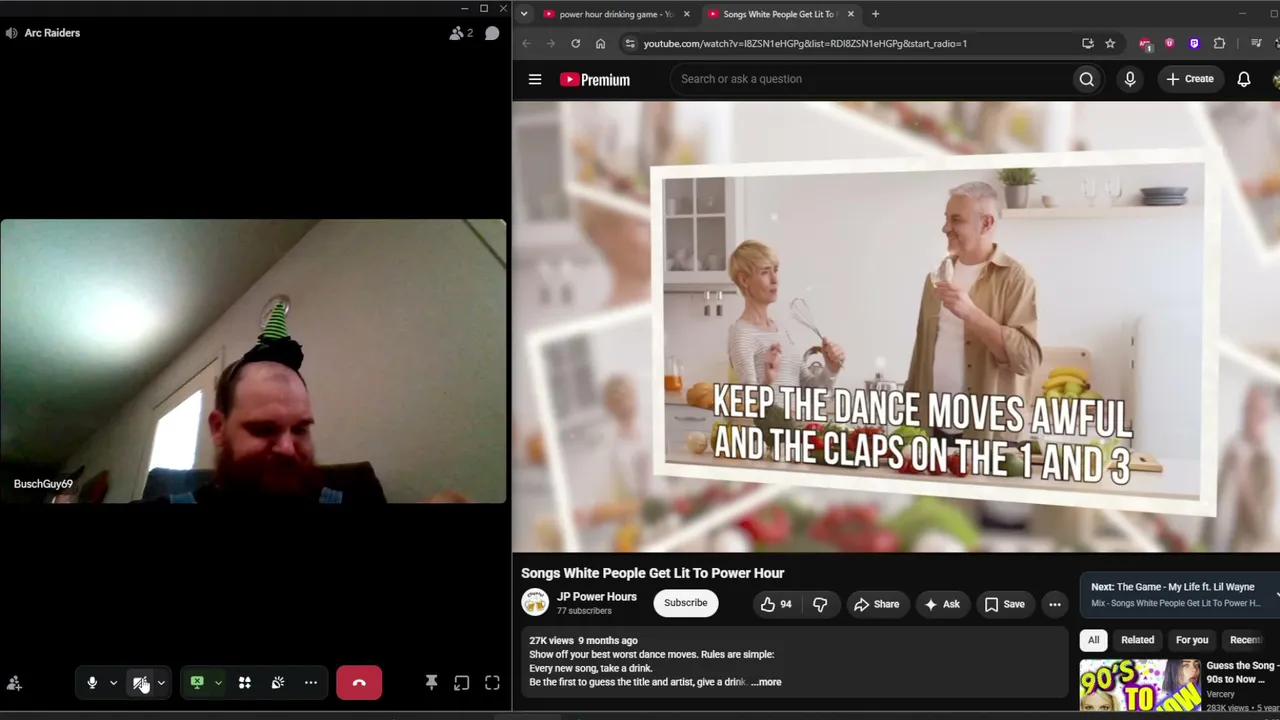Invite friends using the add-people icon
The width and height of the screenshot is (1280, 720).
pyautogui.click(x=14, y=684)
